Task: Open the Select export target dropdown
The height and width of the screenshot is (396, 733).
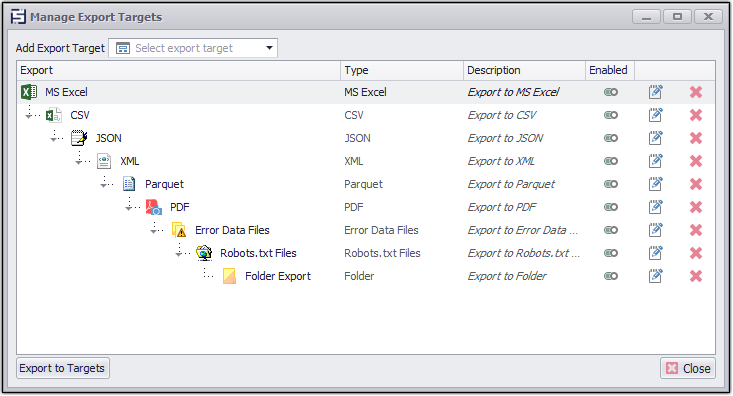Action: click(193, 48)
